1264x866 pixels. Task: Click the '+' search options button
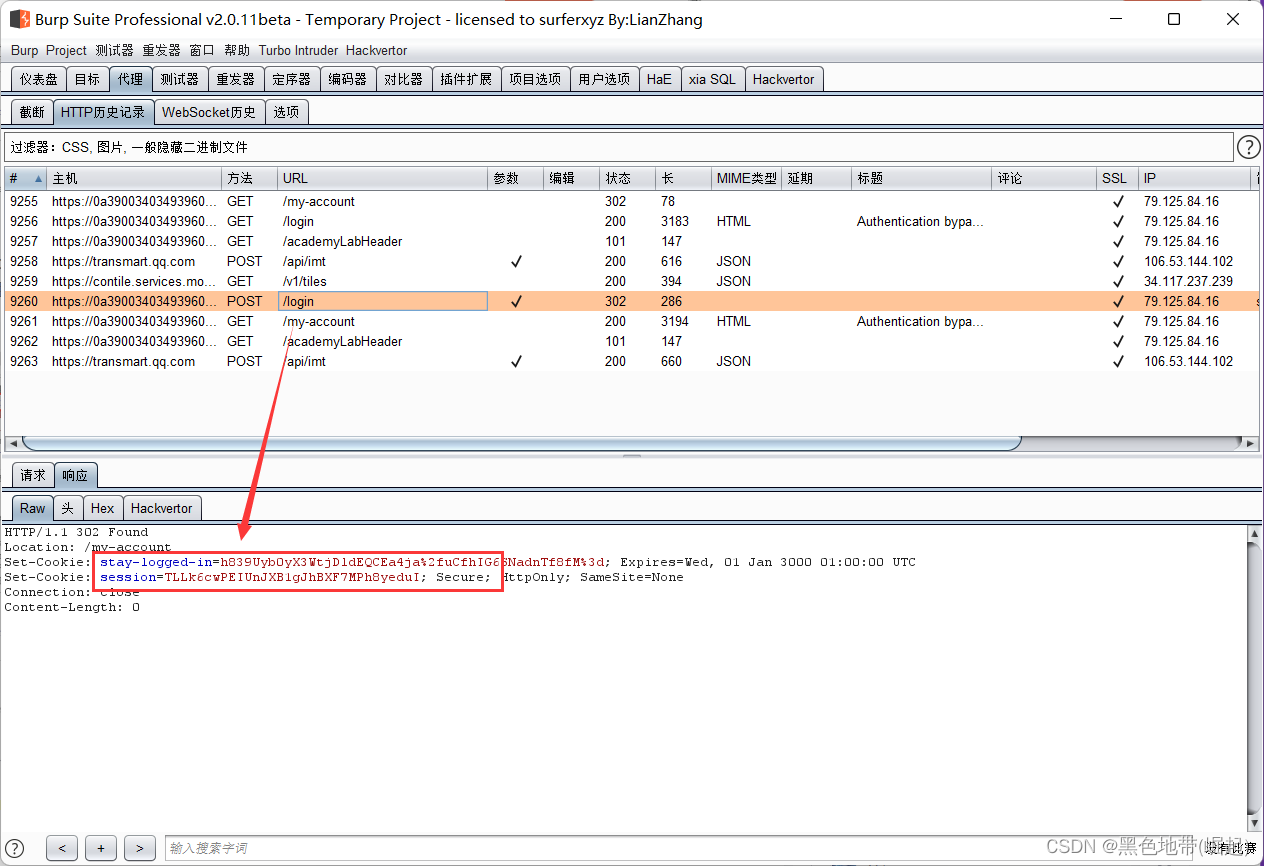tap(101, 848)
